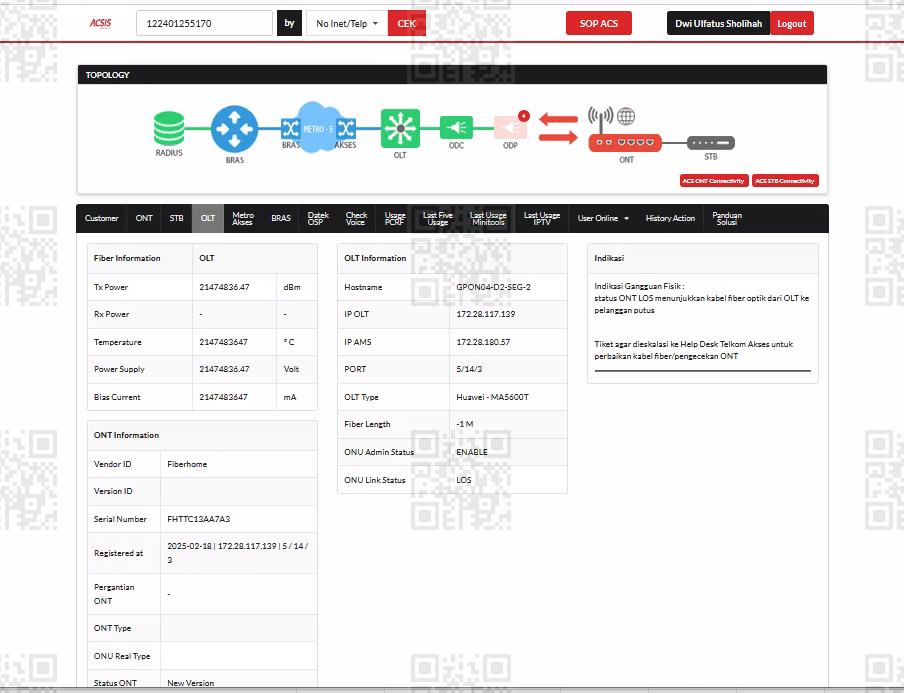Image resolution: width=904 pixels, height=693 pixels.
Task: Switch to the STB tab
Action: click(x=176, y=219)
